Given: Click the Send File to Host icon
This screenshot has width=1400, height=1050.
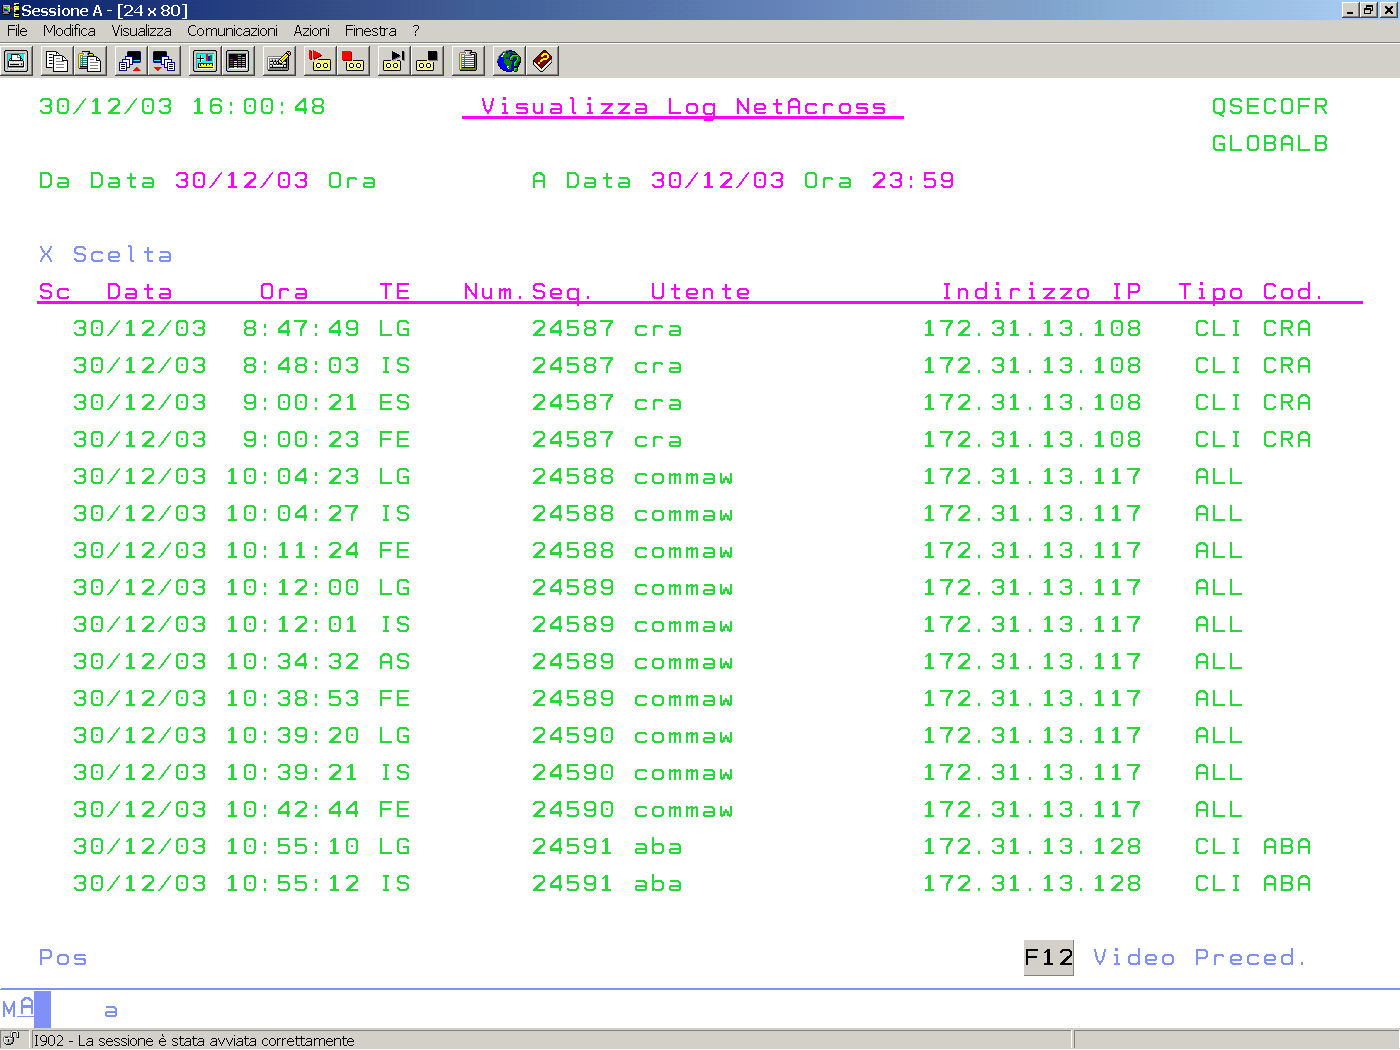Looking at the screenshot, I should pyautogui.click(x=131, y=61).
